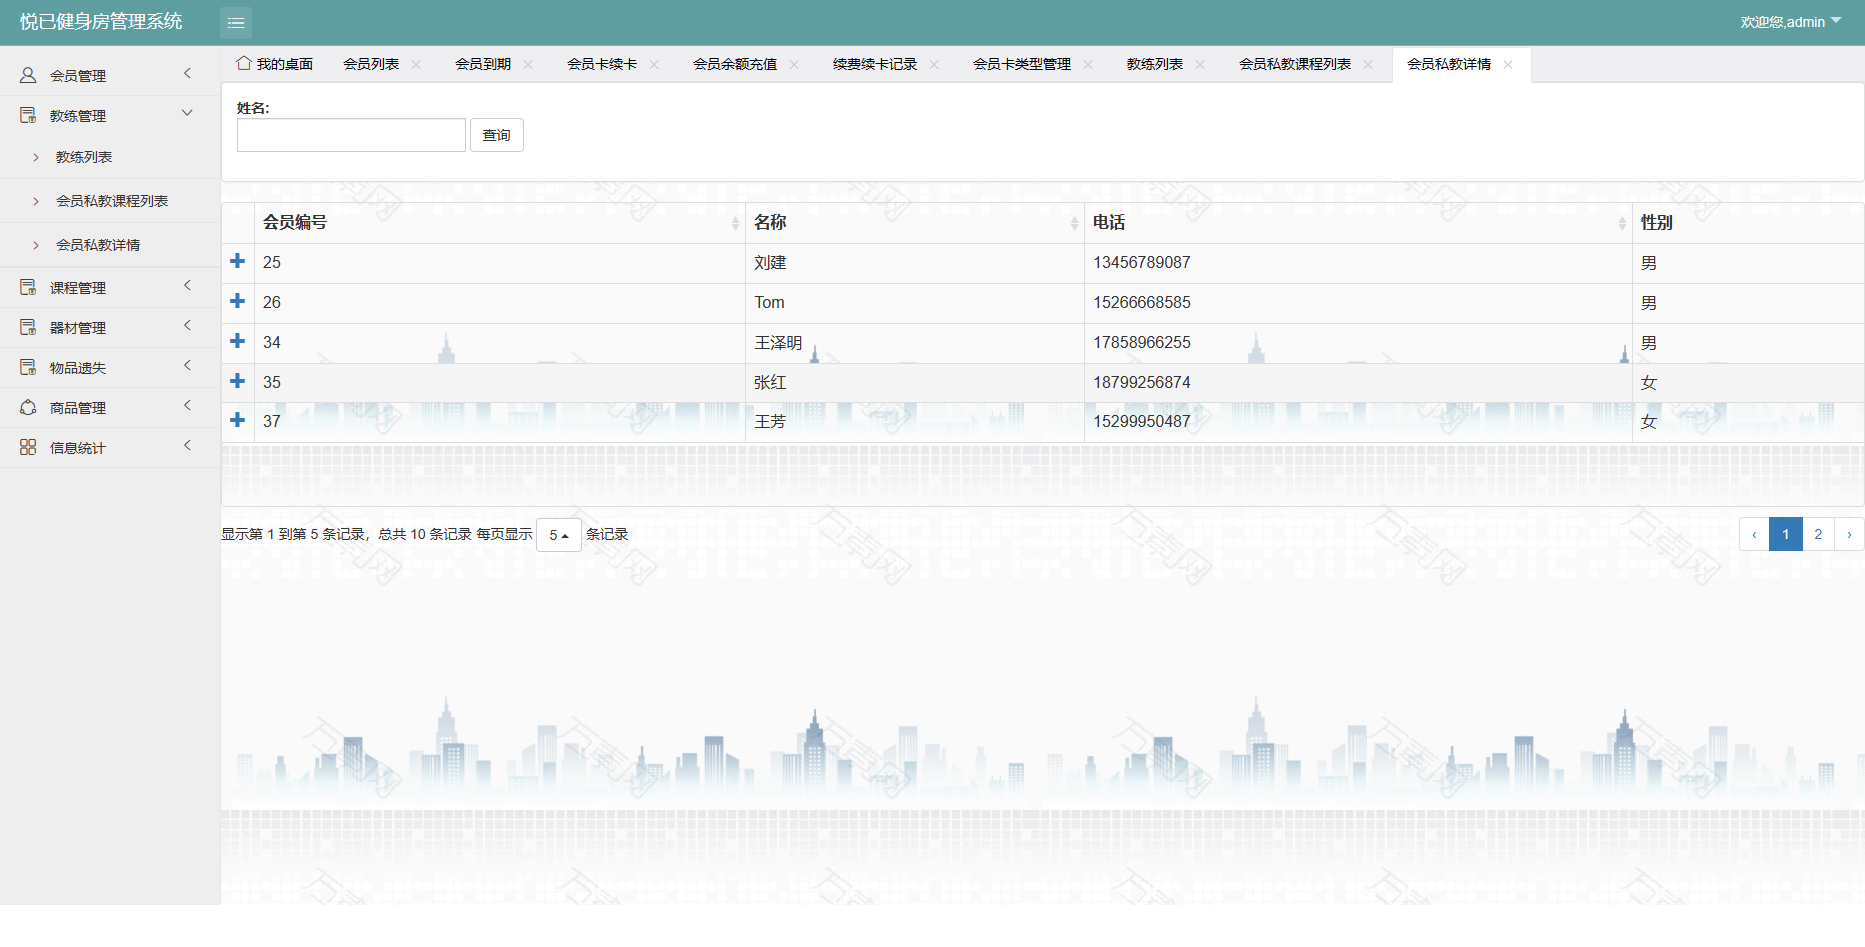
Task: Click the 会员管理 user icon in sidebar
Action: (28, 75)
